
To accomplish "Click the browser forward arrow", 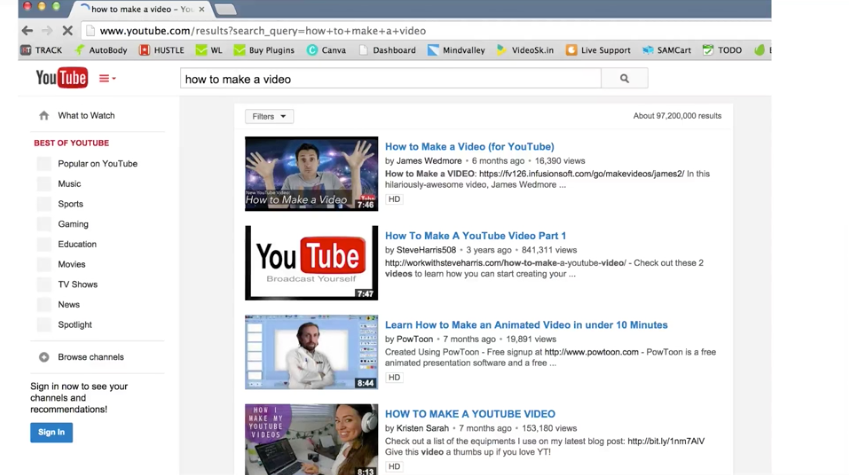I will [47, 30].
